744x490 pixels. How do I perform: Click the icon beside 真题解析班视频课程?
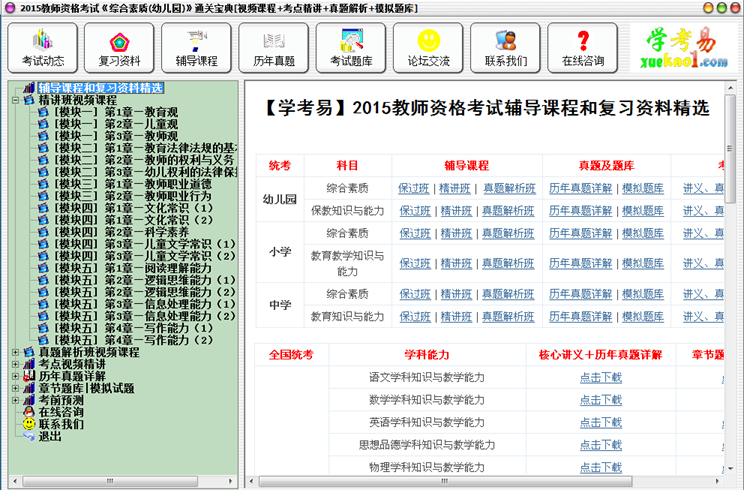tap(29, 352)
